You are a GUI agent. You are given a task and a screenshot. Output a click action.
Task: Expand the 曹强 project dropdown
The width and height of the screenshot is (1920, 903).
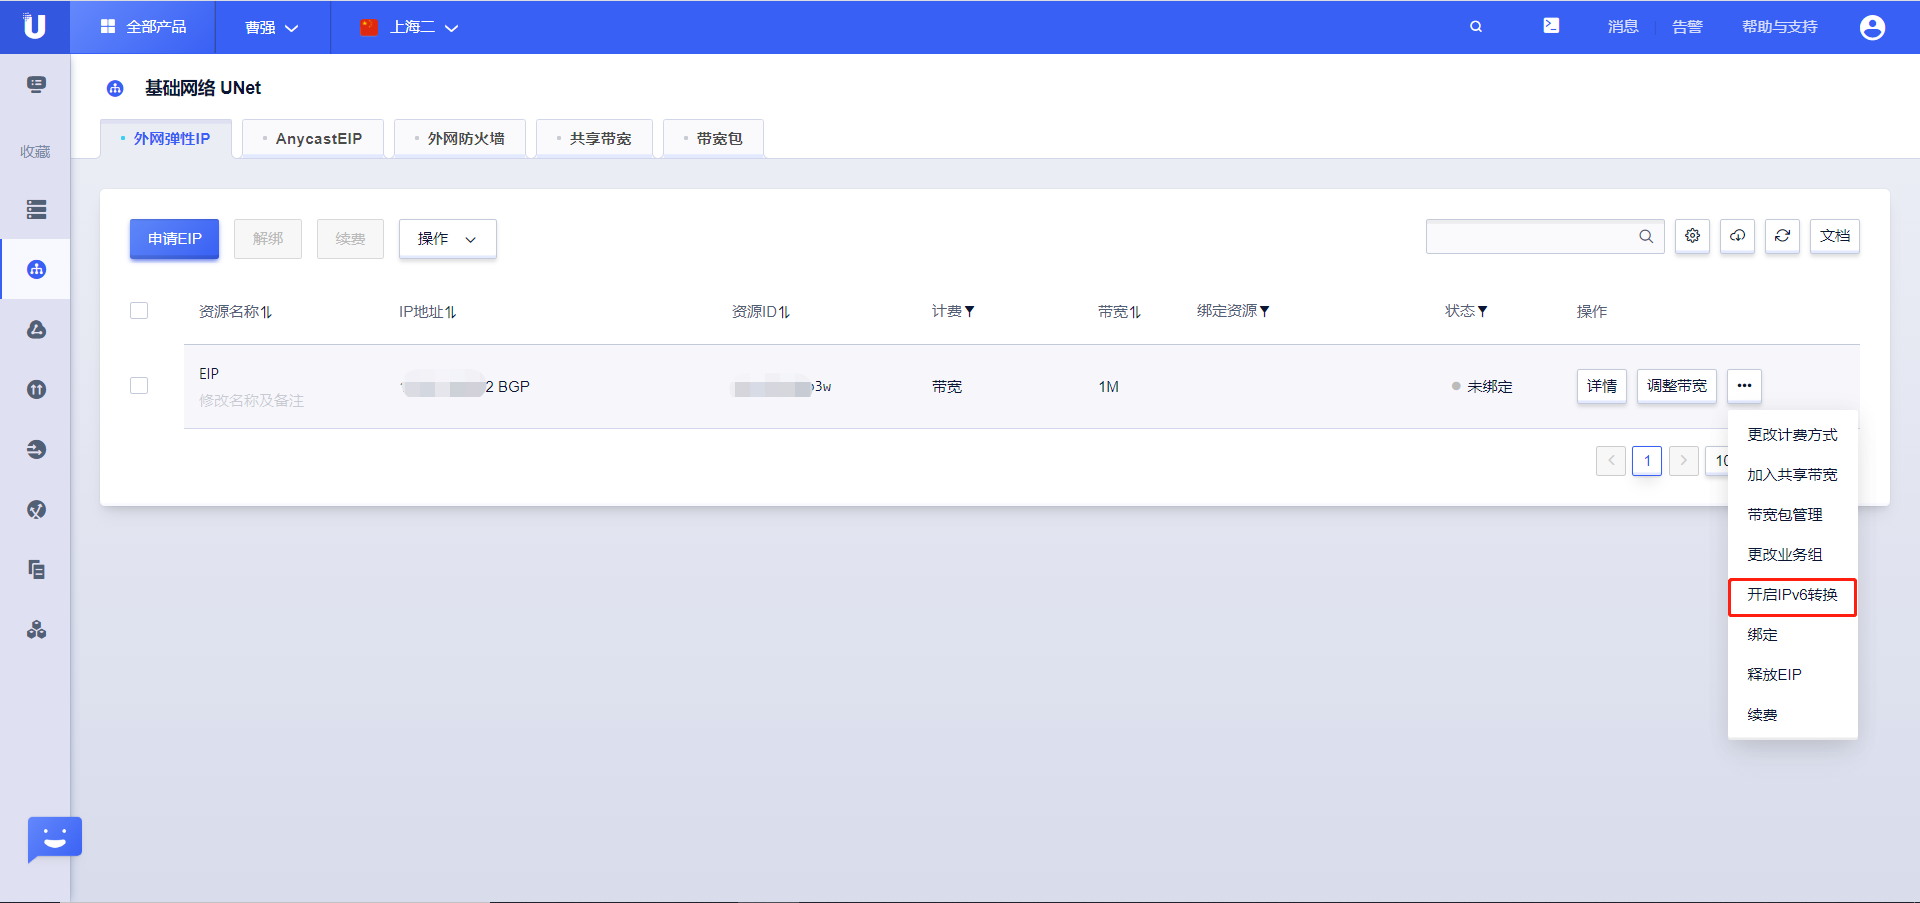272,28
